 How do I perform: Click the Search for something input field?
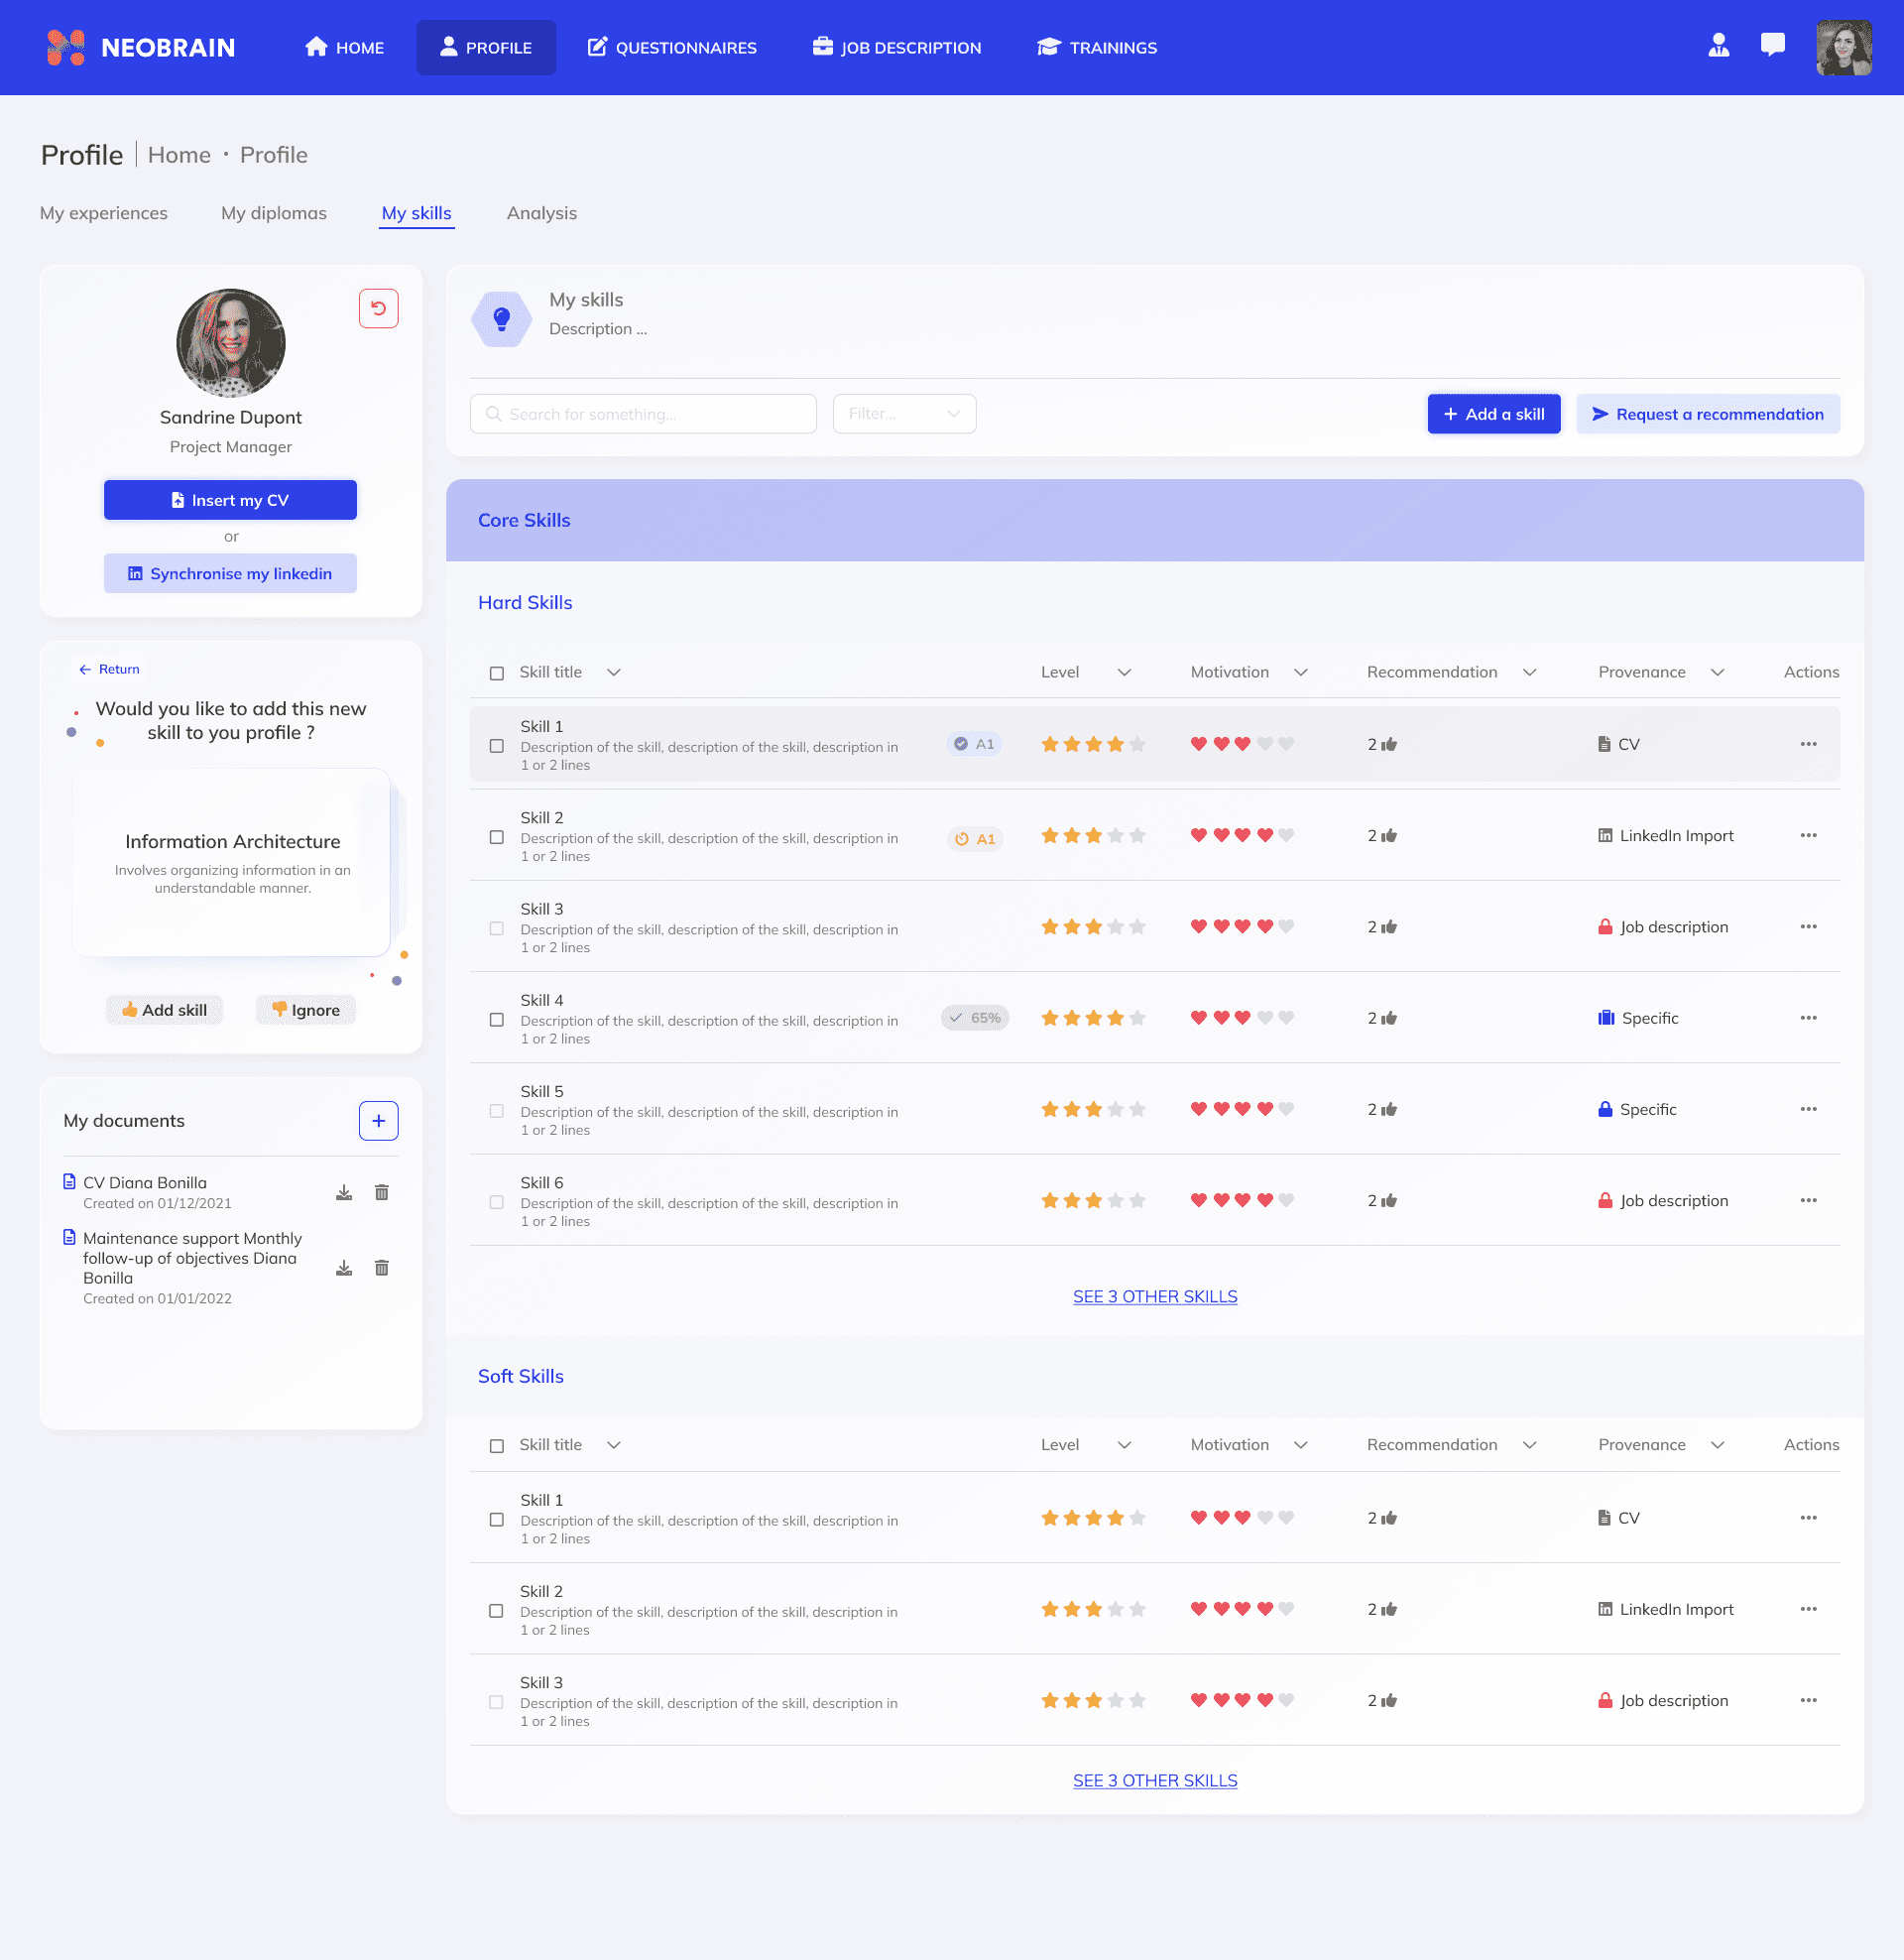tap(642, 413)
